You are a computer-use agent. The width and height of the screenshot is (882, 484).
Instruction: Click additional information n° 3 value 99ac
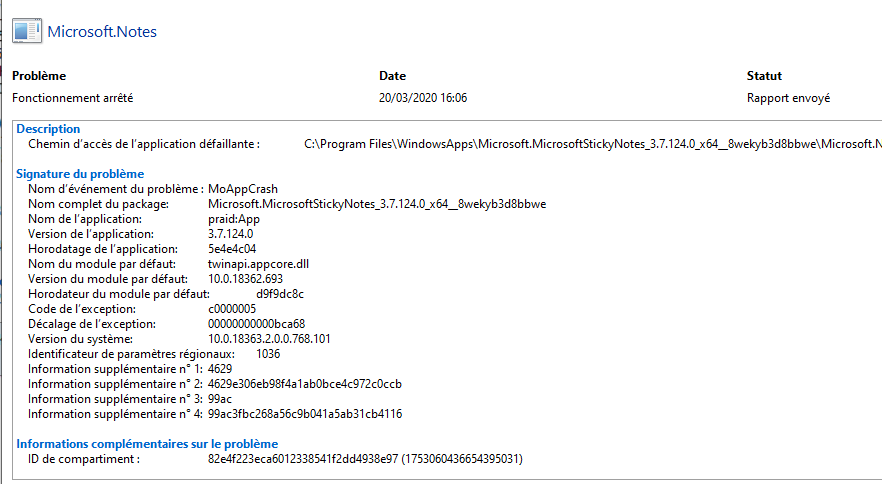click(x=220, y=399)
